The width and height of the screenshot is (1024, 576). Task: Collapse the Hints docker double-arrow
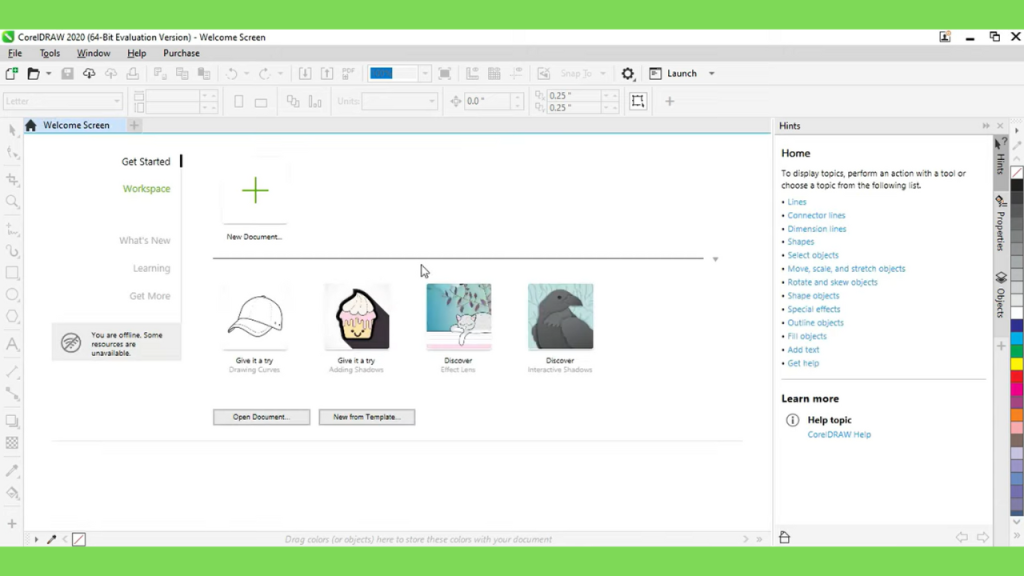(986, 125)
